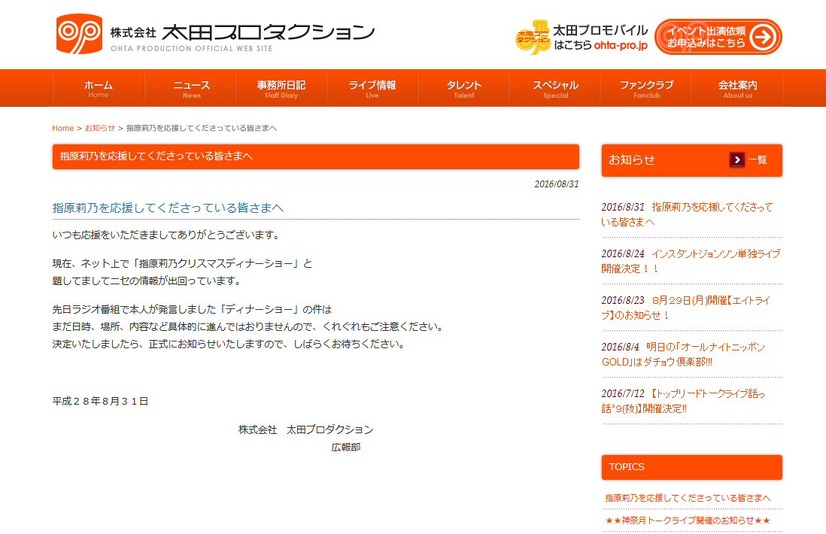Open the 2016/8/24 インスタントジョンソン単独ライブ notice

tap(691, 261)
